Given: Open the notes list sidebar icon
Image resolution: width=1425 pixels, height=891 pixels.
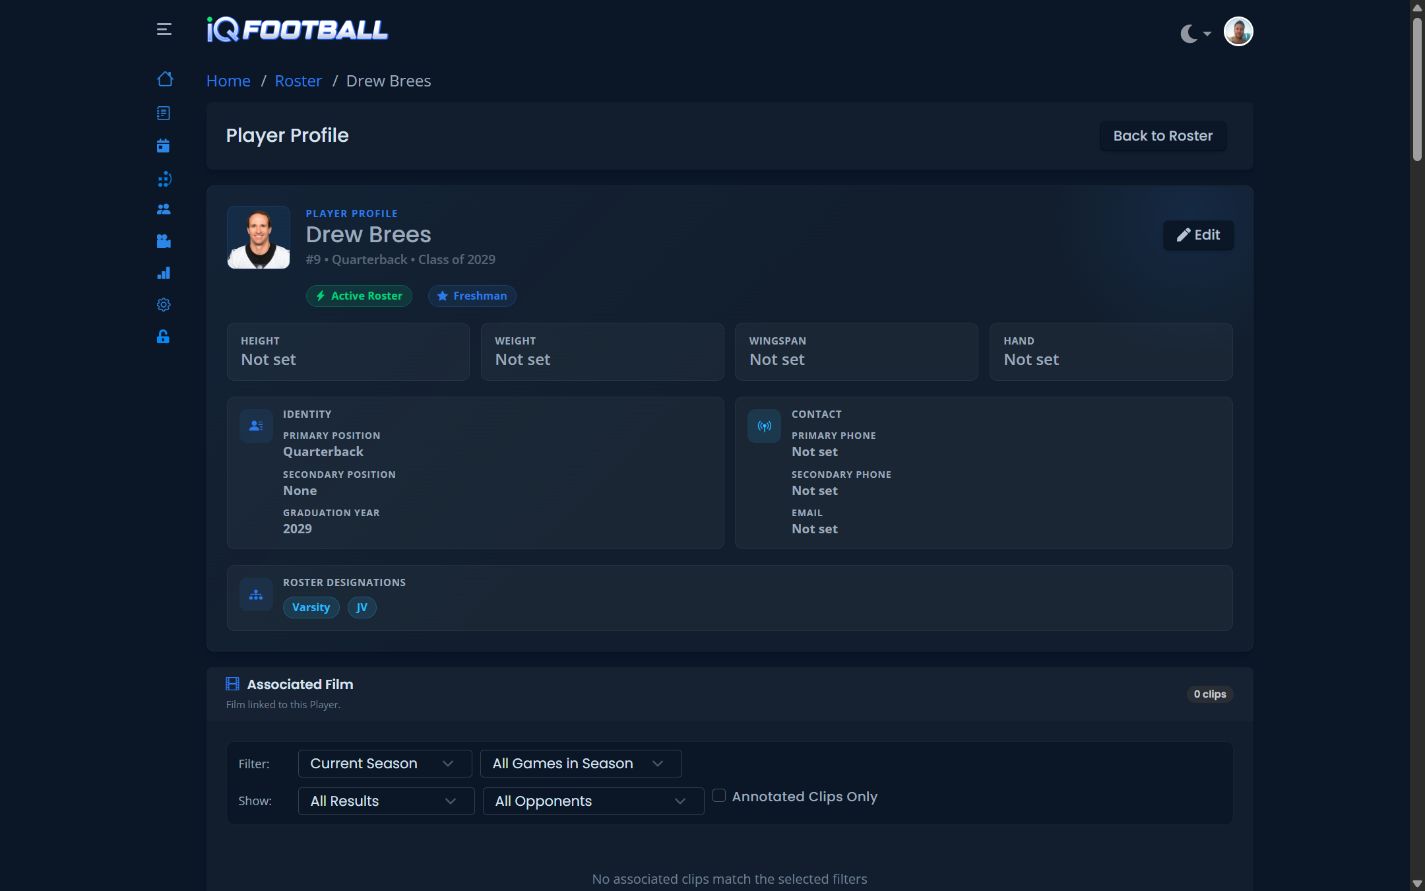Looking at the screenshot, I should 164,113.
